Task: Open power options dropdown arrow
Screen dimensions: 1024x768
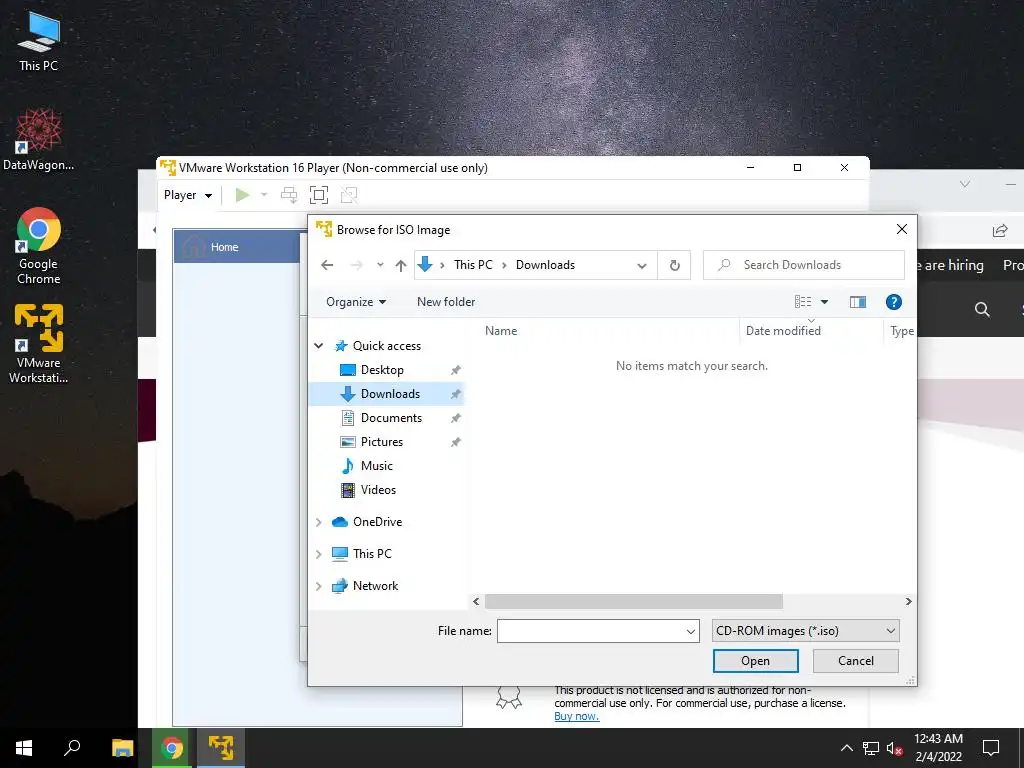Action: tap(264, 195)
